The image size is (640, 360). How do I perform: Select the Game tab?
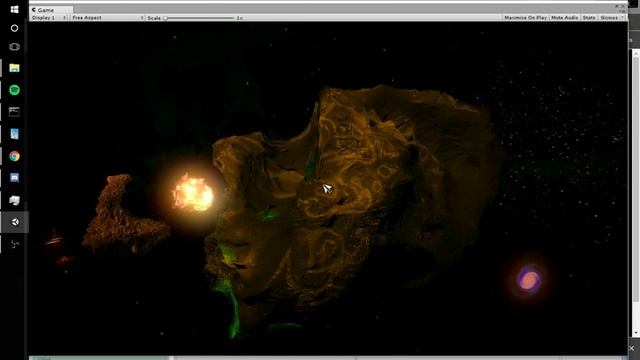point(51,10)
